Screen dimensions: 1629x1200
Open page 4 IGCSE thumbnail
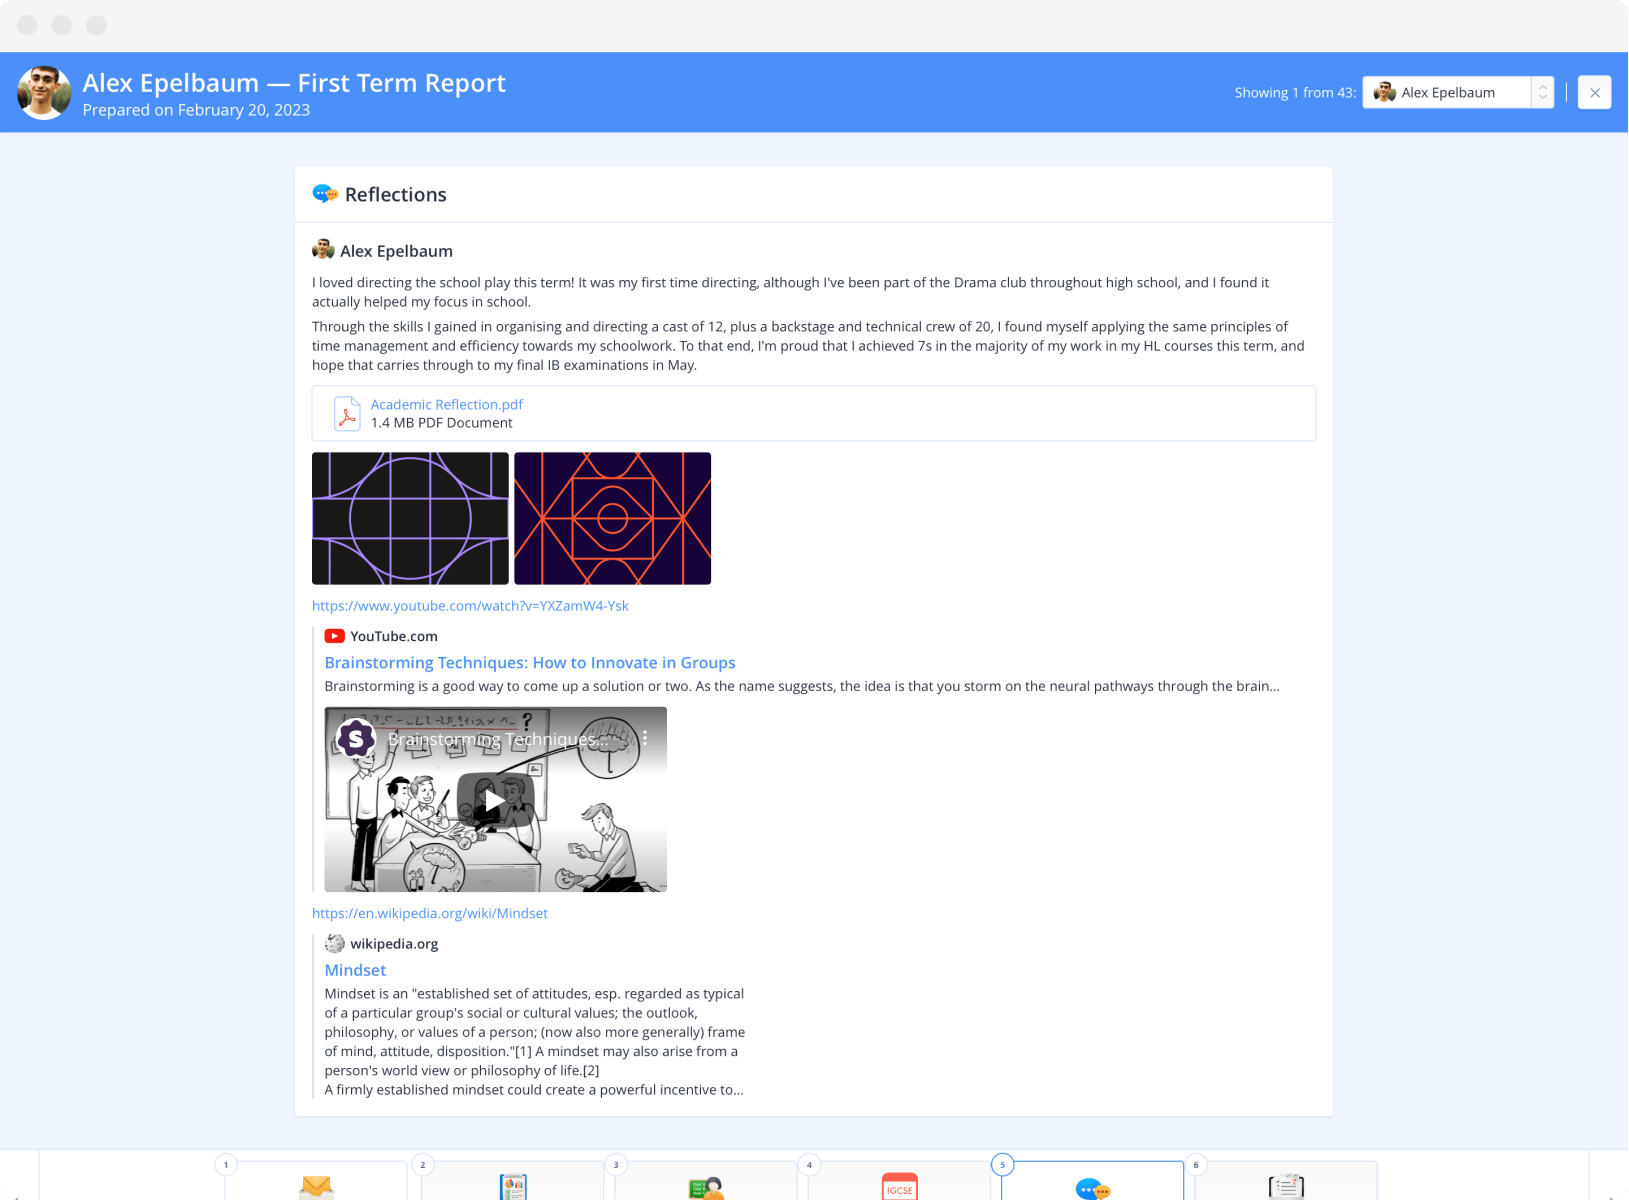(x=899, y=1186)
